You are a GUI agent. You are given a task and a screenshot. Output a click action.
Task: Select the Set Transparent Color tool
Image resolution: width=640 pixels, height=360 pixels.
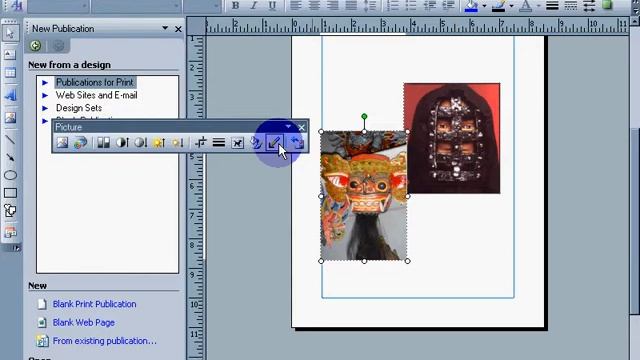pos(274,142)
